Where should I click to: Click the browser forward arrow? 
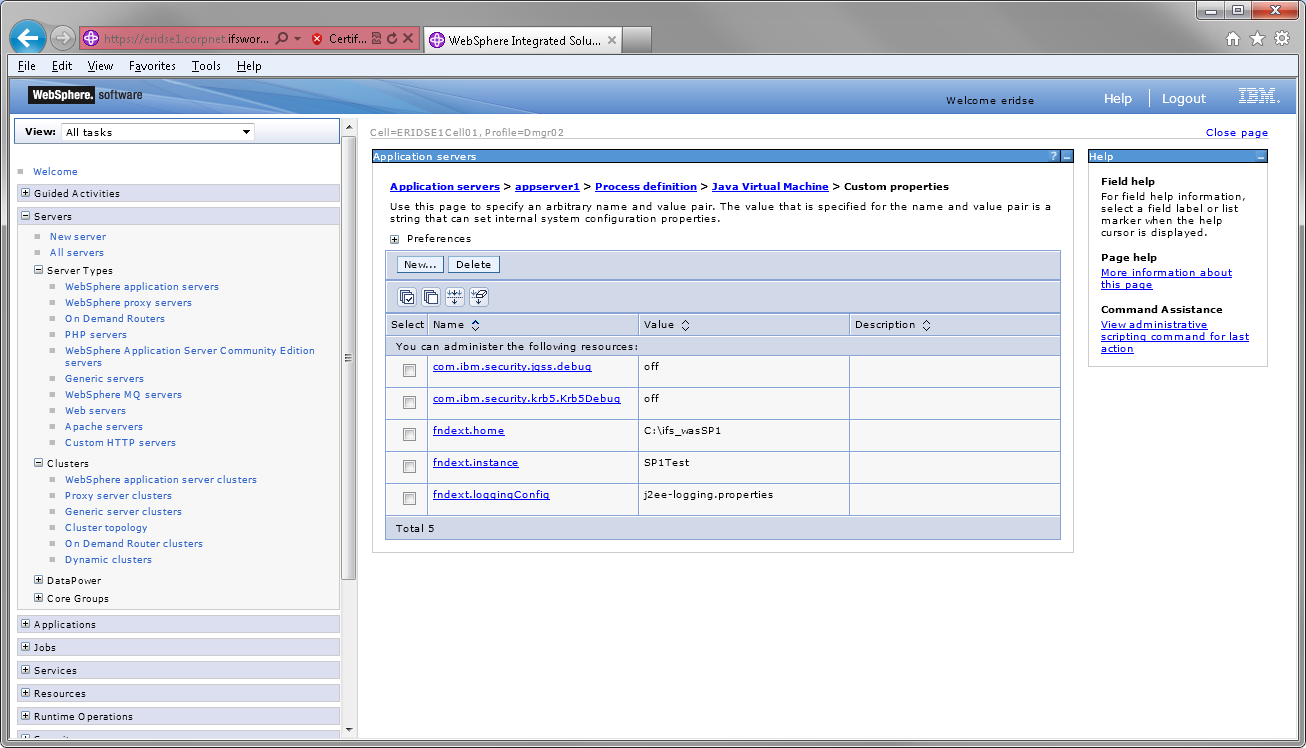62,38
